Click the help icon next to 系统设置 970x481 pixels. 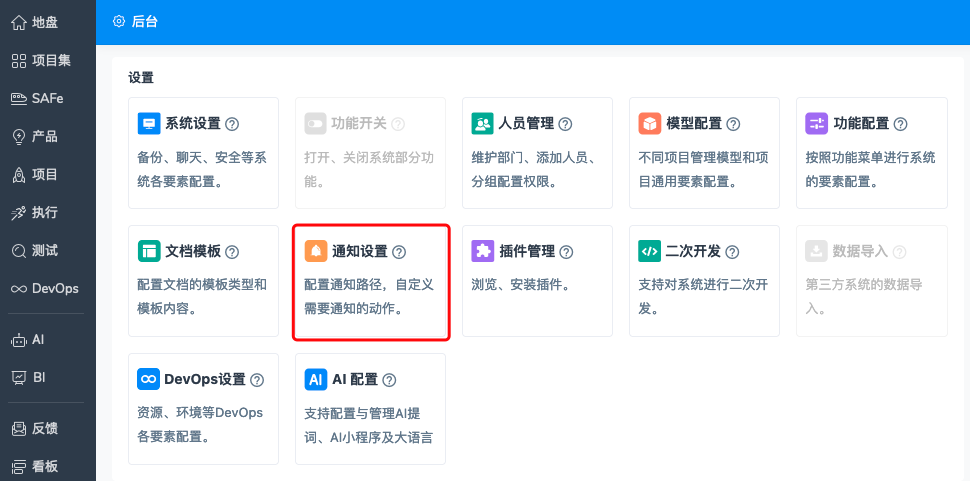click(232, 124)
